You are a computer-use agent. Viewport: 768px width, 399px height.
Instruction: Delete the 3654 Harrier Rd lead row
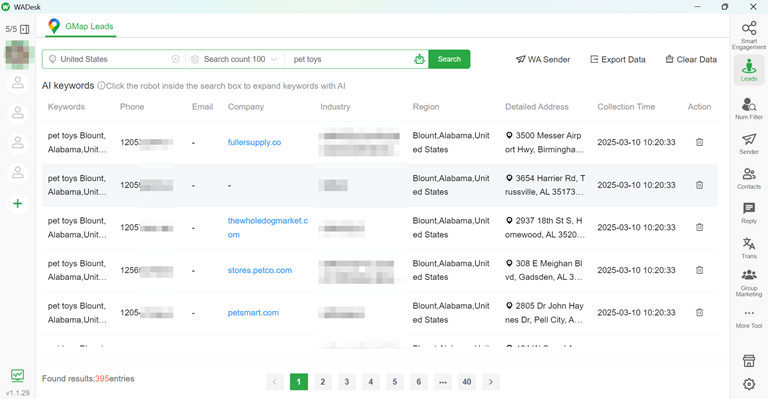(x=699, y=185)
